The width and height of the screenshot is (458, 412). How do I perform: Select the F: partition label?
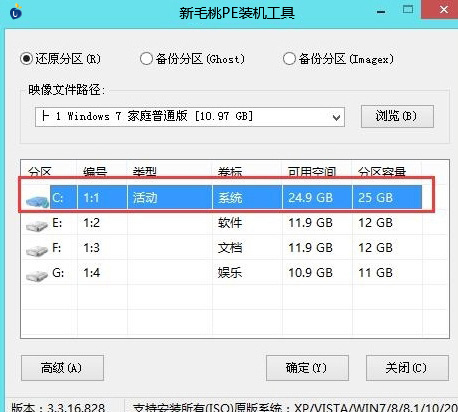(57, 248)
